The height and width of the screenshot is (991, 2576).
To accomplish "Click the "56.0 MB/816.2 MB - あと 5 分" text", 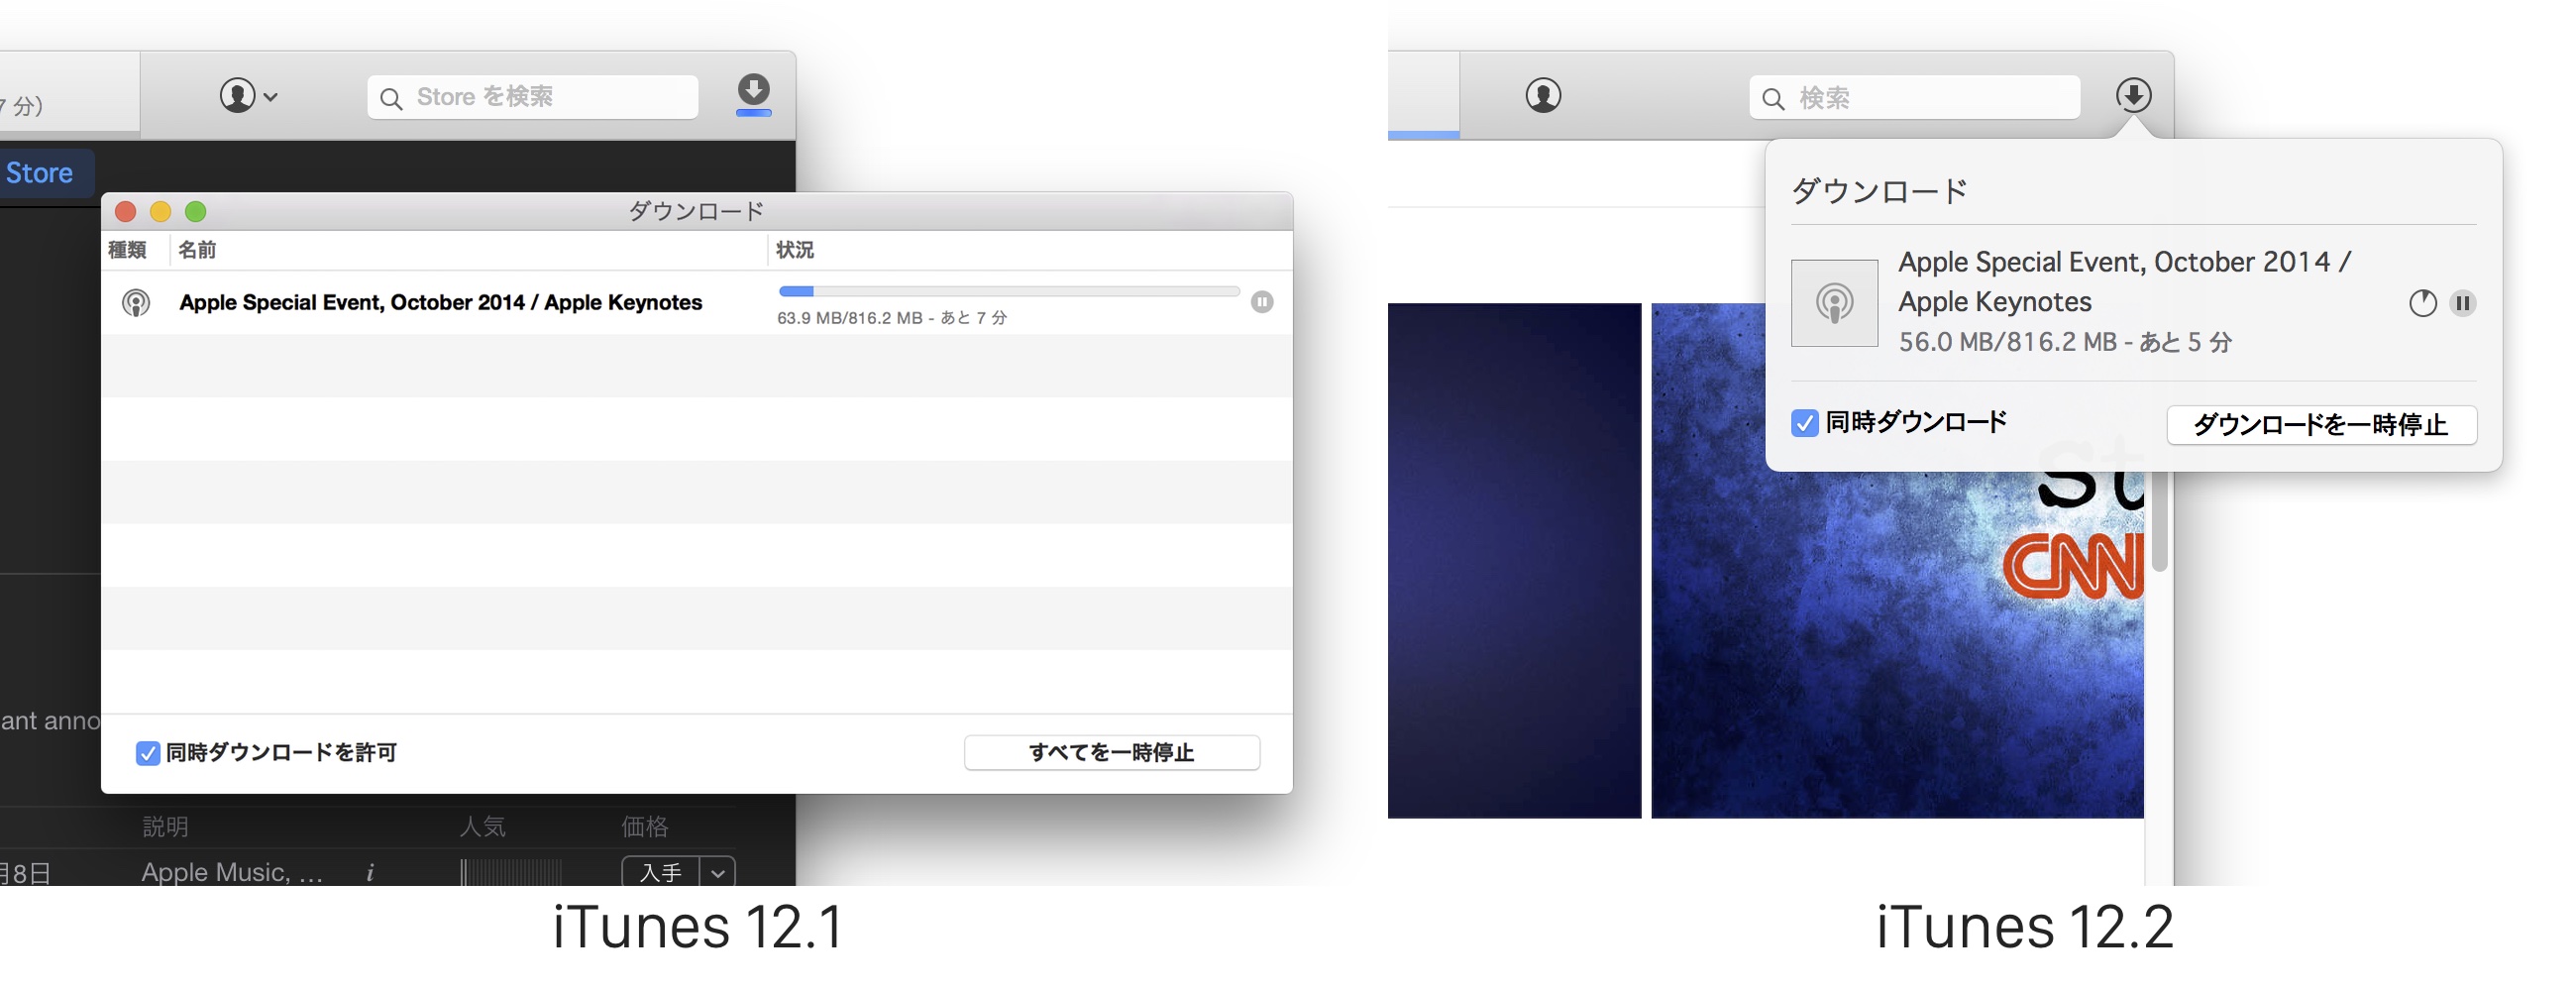I will (2066, 342).
